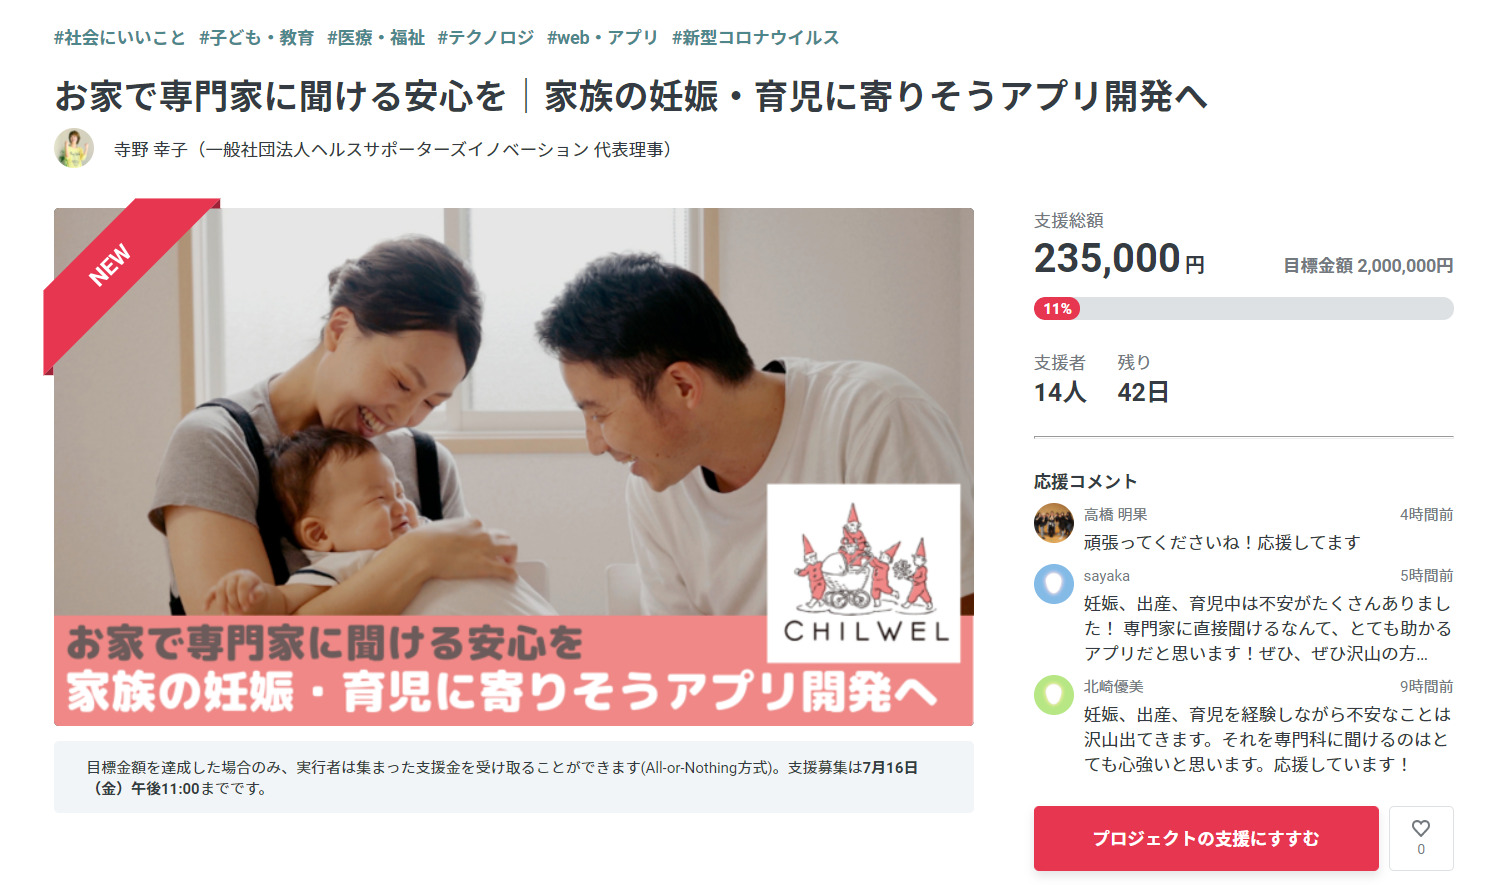Open the #医療・福祉 tag
The height and width of the screenshot is (885, 1506).
pos(376,38)
